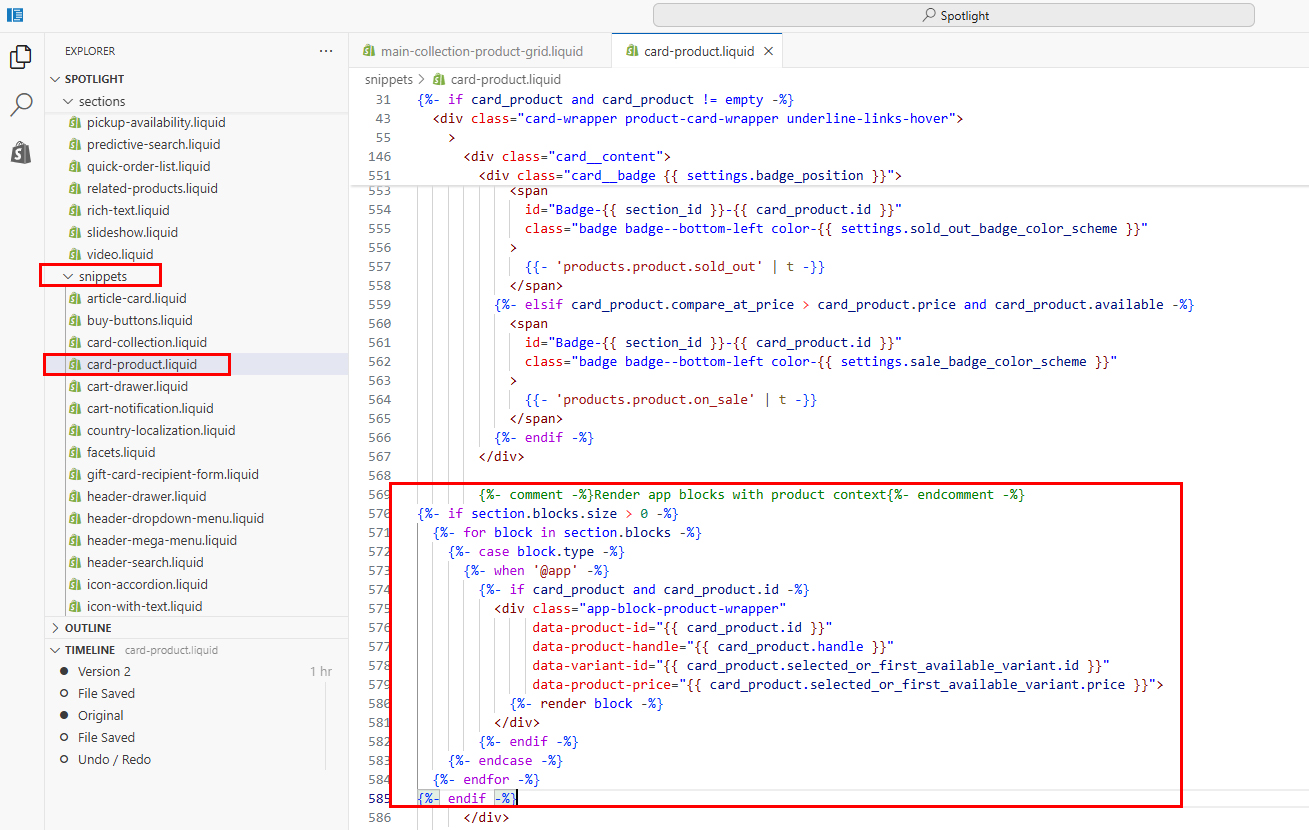Select the Undo / Redo timeline entry
This screenshot has height=830, width=1309.
pos(114,760)
